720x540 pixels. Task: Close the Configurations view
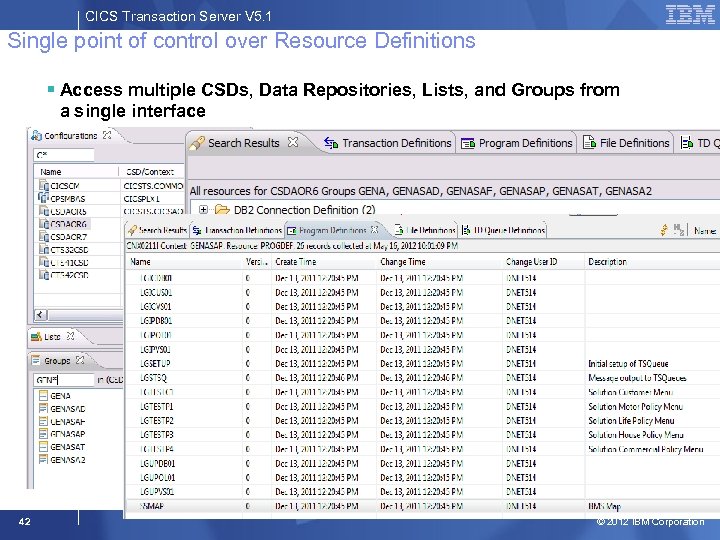[x=107, y=135]
